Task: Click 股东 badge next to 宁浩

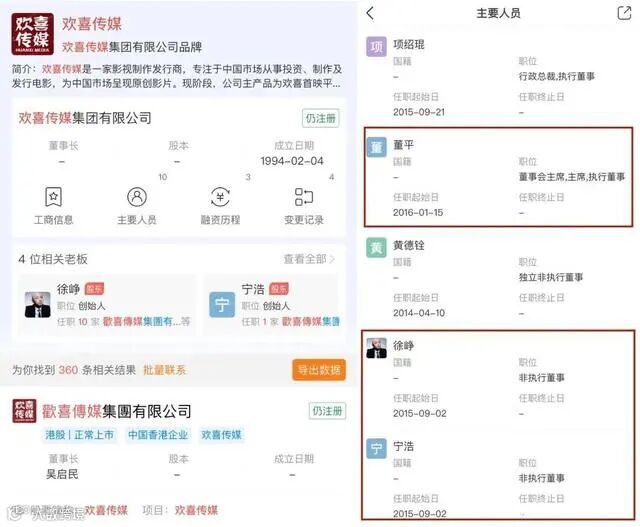Action: (x=279, y=289)
